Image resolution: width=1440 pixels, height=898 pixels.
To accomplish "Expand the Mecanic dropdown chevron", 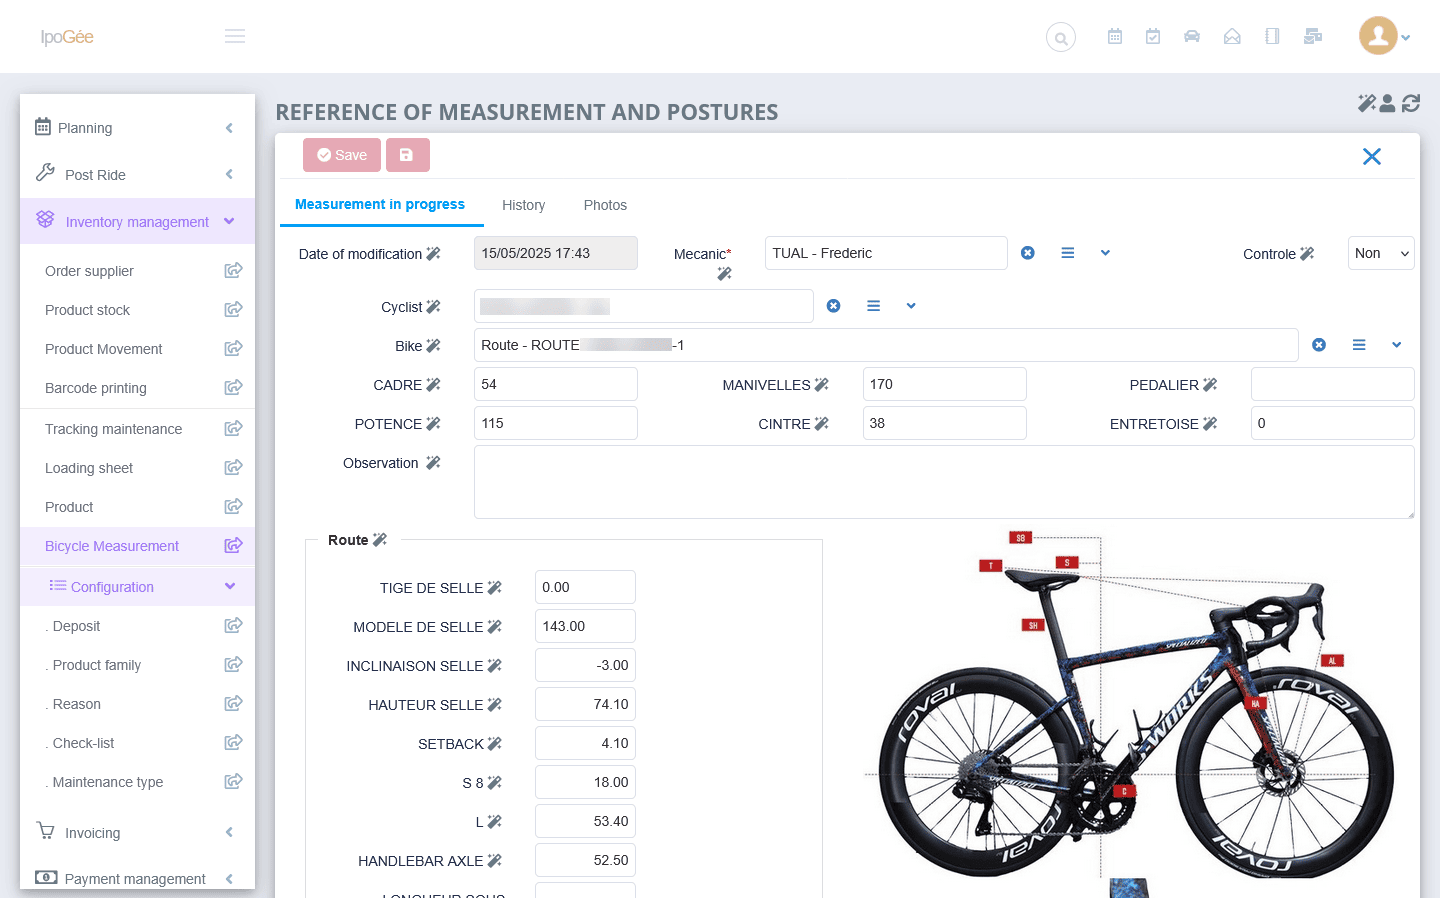I will coord(1105,253).
